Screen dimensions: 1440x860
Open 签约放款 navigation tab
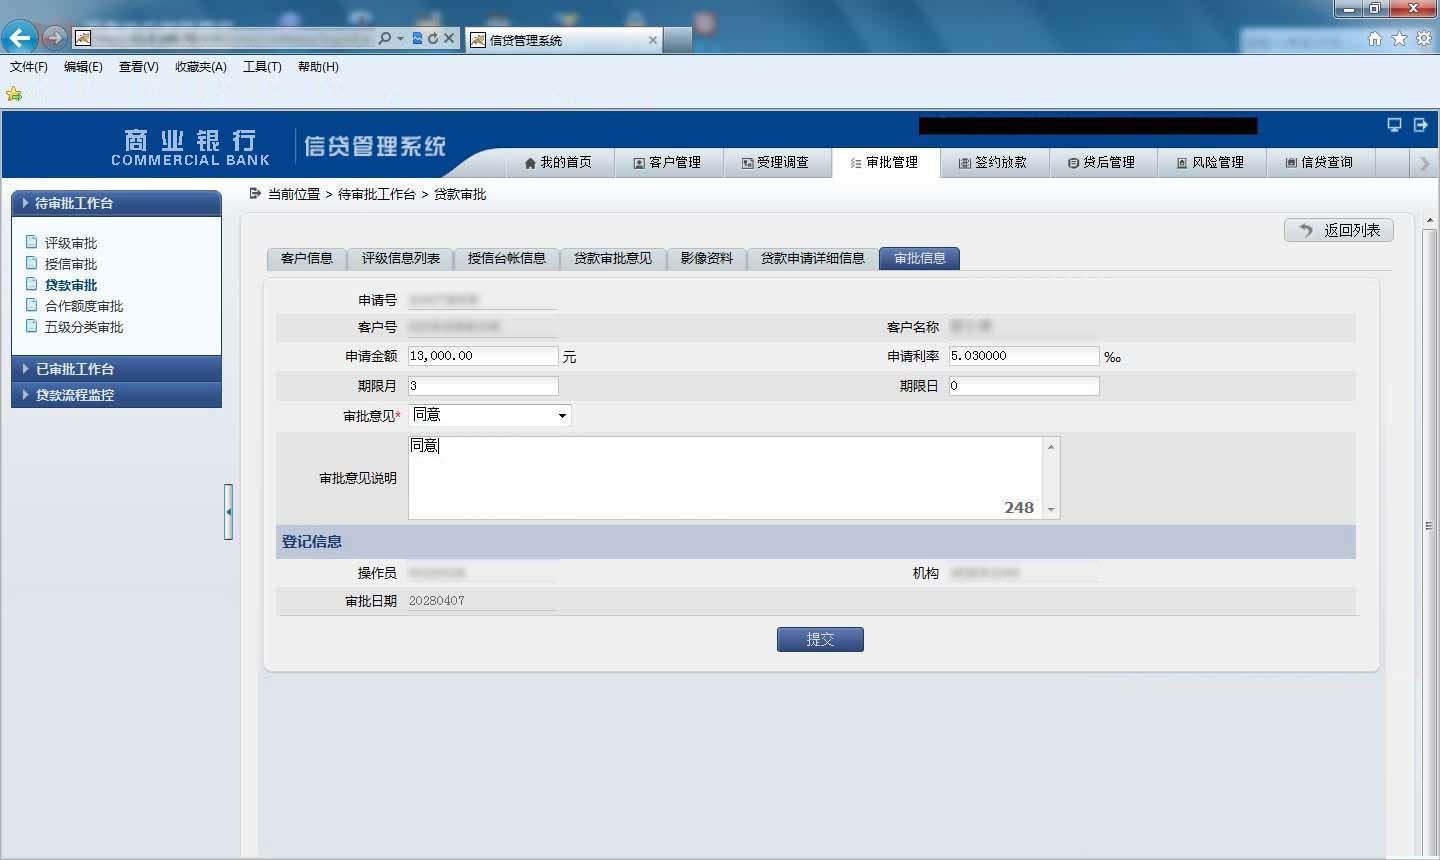tap(994, 162)
